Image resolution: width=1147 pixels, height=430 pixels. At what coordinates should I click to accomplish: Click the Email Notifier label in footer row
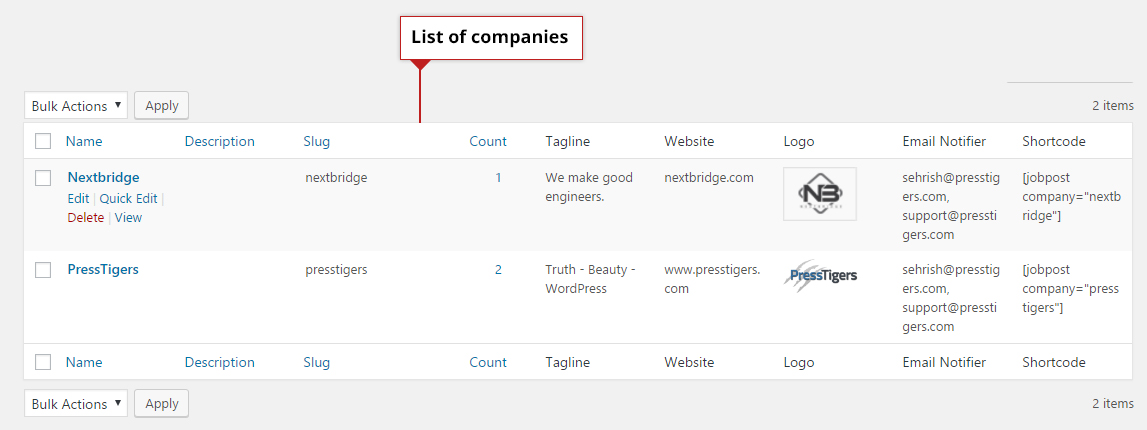[x=944, y=362]
